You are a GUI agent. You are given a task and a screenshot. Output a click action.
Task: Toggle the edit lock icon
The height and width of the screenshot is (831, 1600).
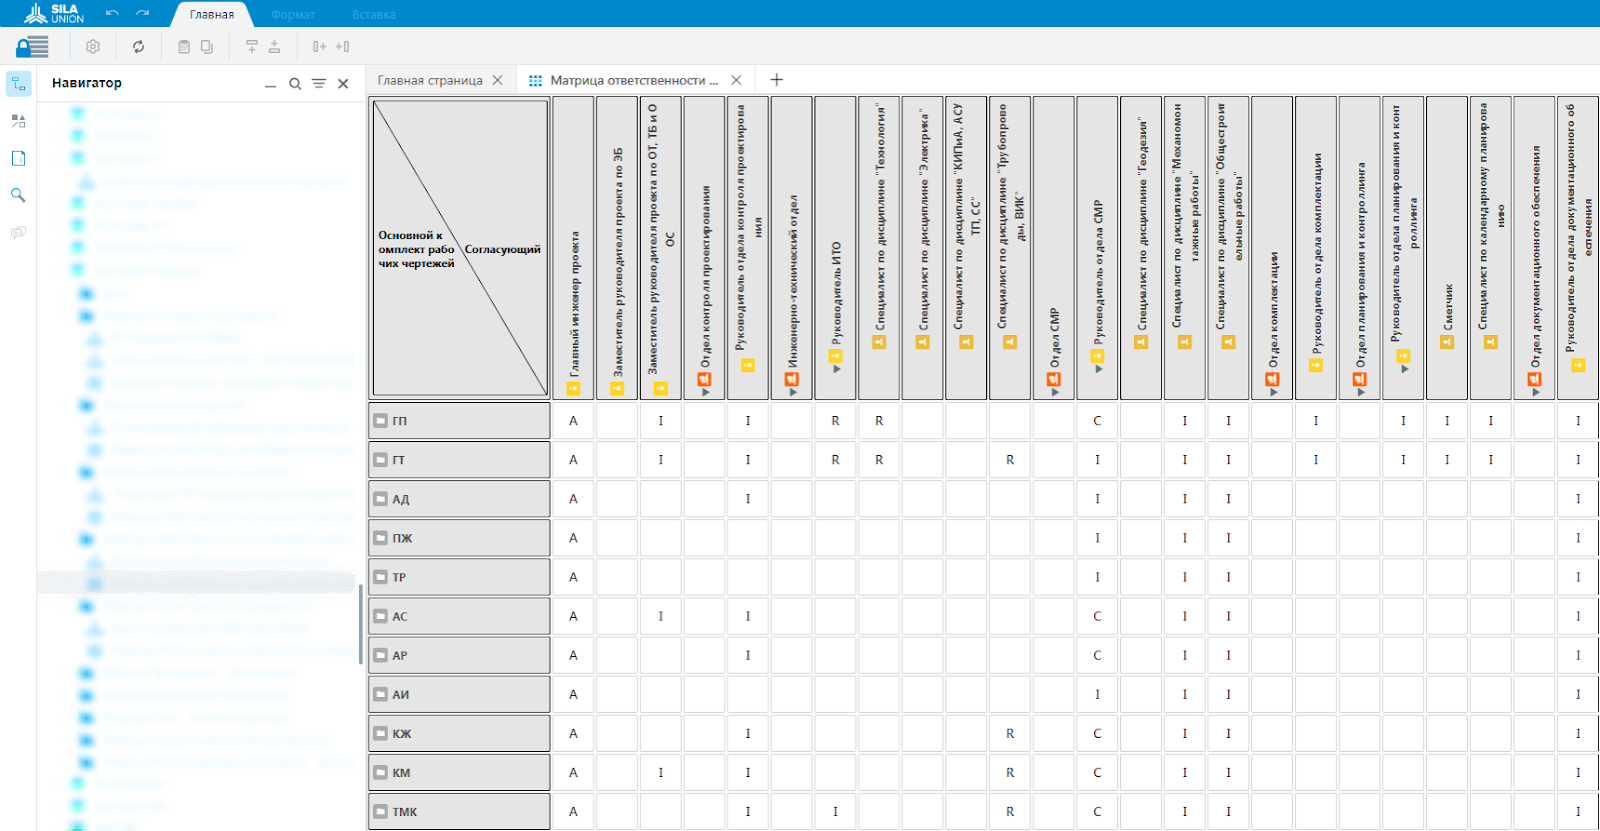click(32, 47)
